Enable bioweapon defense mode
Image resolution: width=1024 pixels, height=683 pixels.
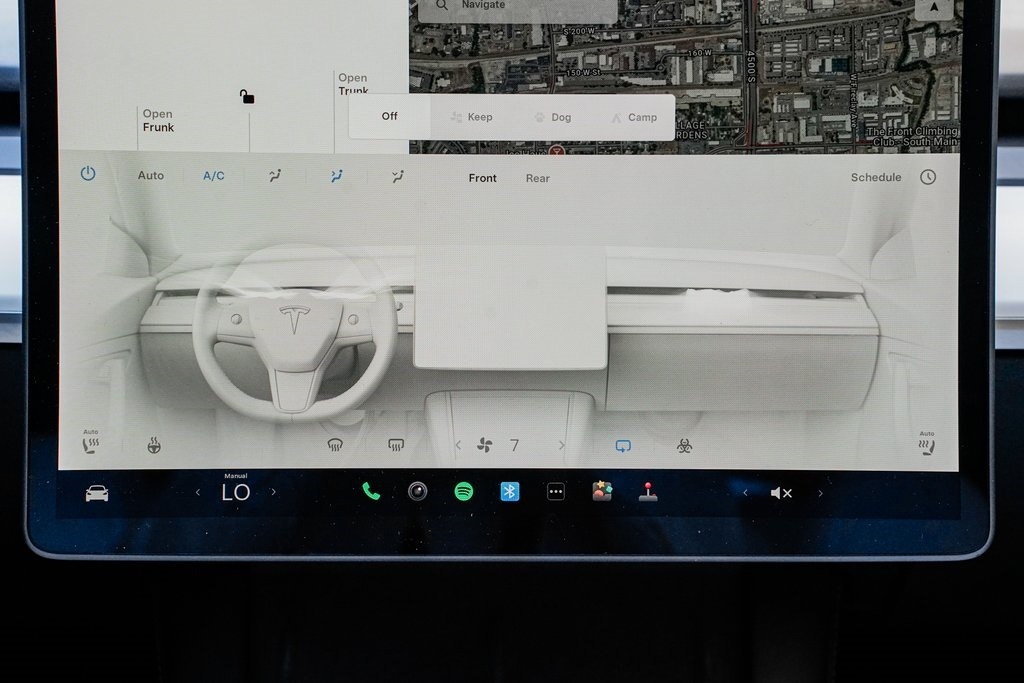684,446
